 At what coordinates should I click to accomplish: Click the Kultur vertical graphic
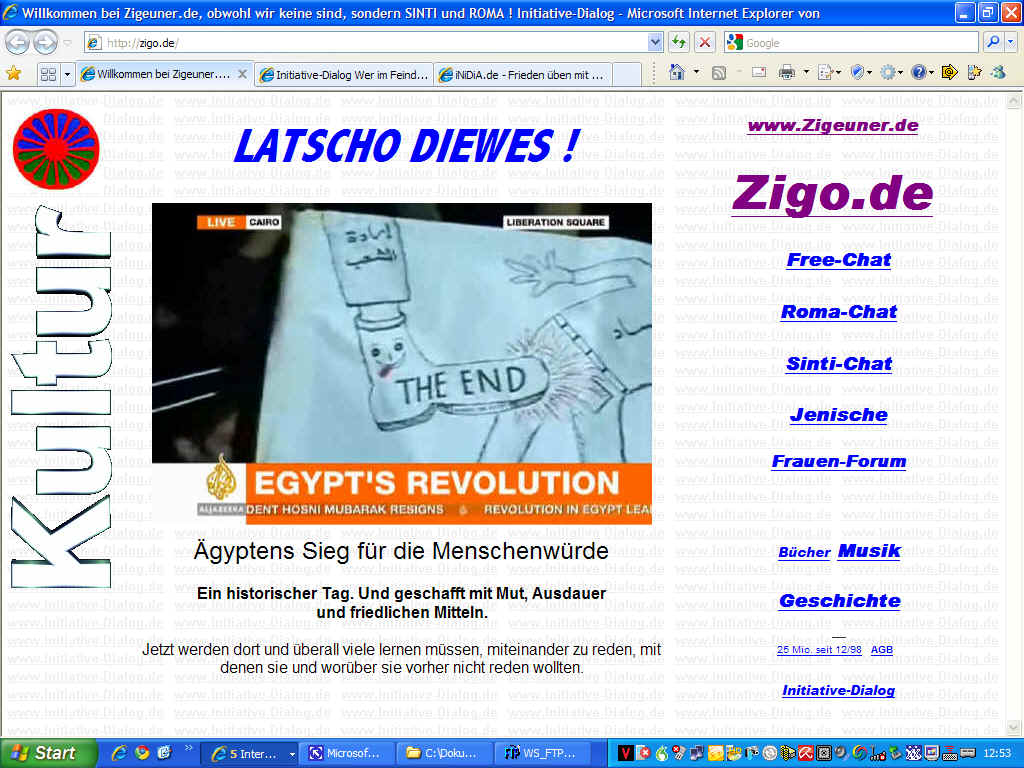point(61,396)
